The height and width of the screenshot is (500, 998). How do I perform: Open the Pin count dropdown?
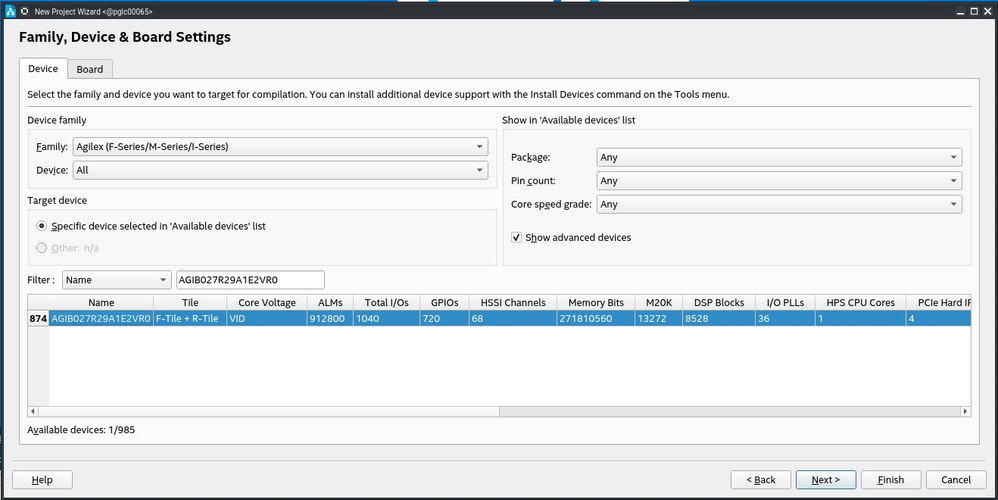coord(779,181)
